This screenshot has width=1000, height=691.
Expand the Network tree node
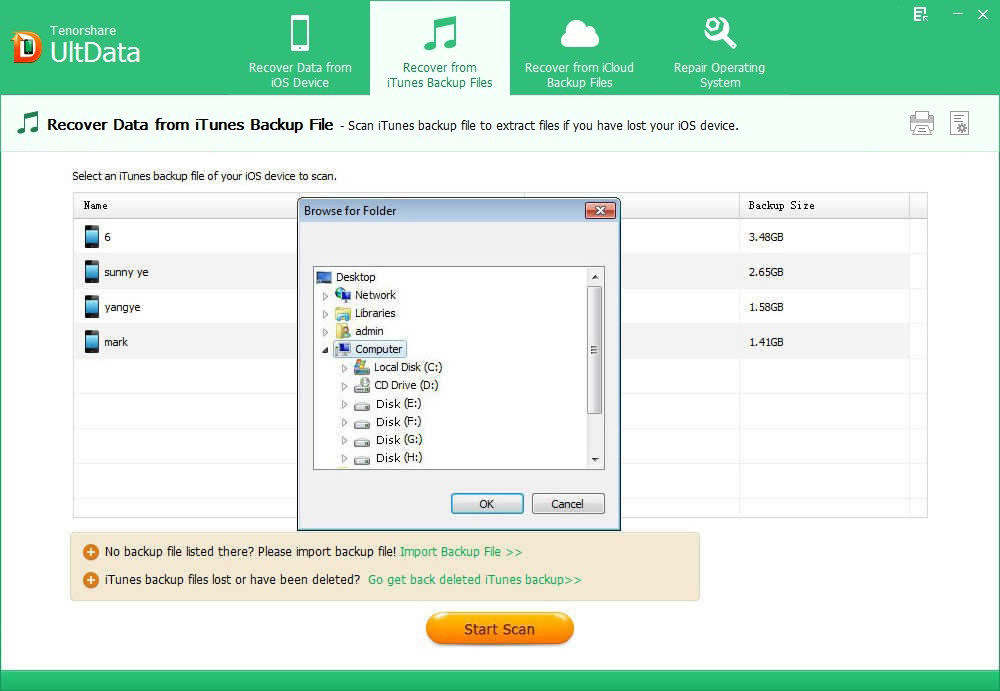(x=325, y=295)
